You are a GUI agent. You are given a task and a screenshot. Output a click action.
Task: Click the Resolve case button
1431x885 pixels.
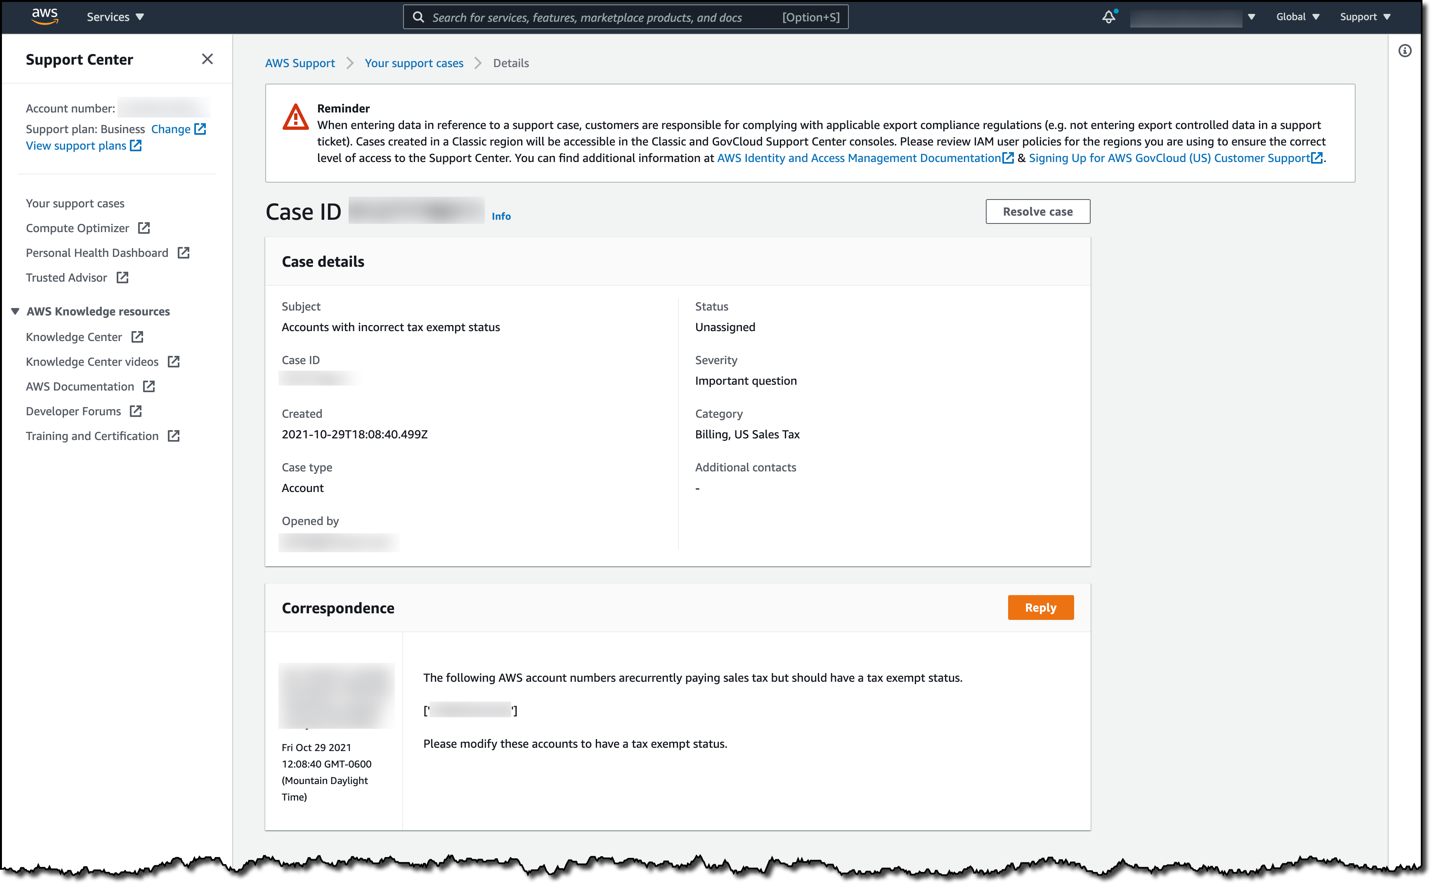1038,212
